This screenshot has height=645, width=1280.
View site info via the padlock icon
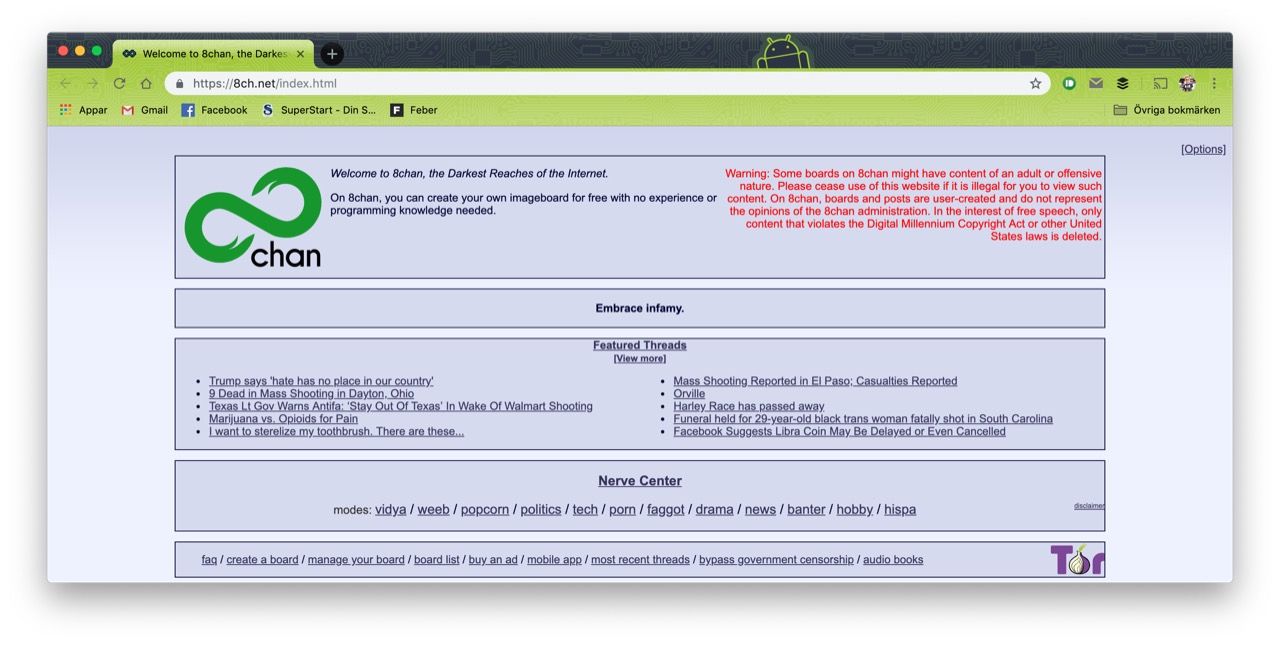point(180,84)
